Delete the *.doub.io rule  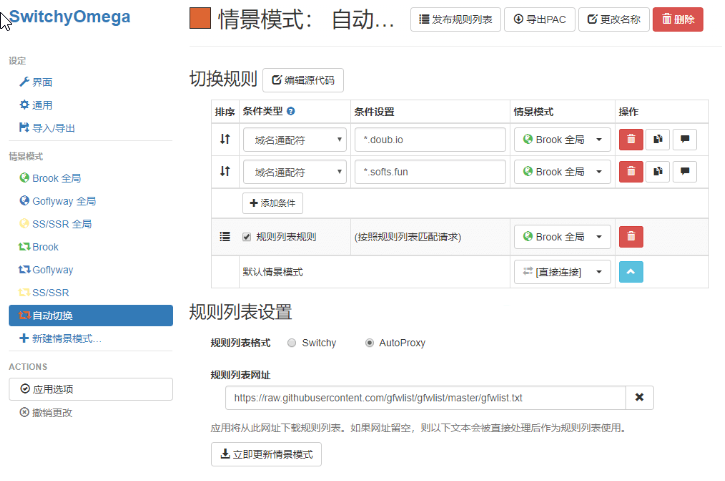click(x=631, y=139)
